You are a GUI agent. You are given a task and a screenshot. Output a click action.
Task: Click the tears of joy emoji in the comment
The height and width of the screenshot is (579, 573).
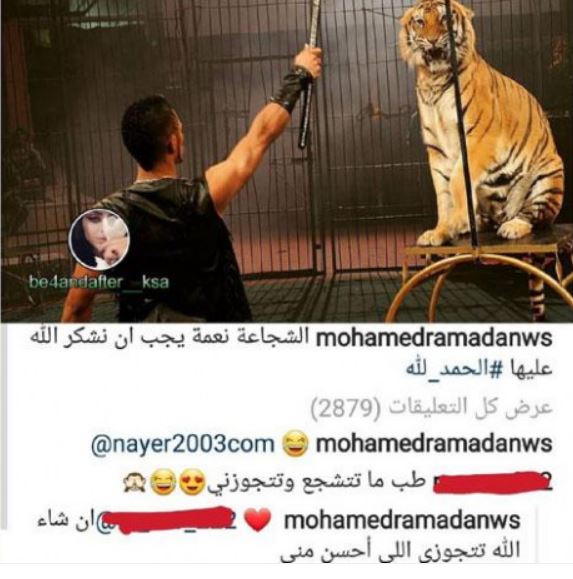163,483
